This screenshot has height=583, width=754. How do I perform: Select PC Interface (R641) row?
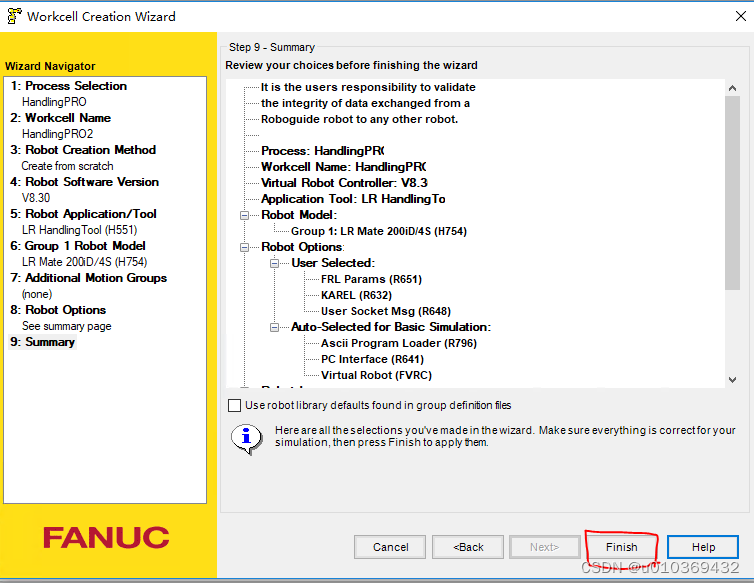click(372, 359)
